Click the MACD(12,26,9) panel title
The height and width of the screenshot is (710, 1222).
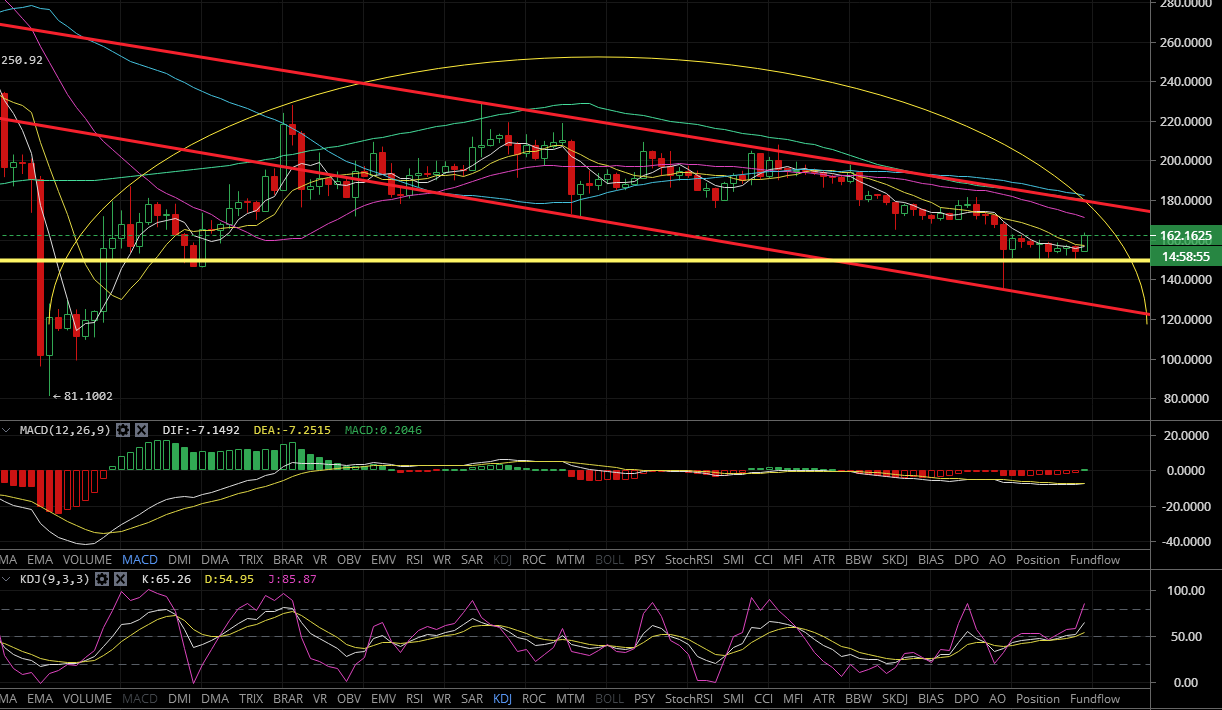tap(65, 430)
